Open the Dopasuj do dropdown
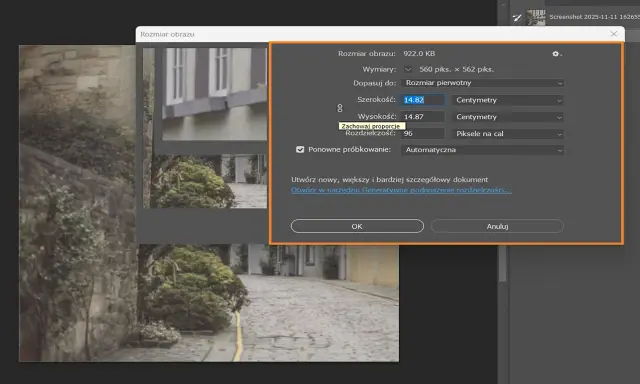640x384 pixels. click(x=483, y=83)
